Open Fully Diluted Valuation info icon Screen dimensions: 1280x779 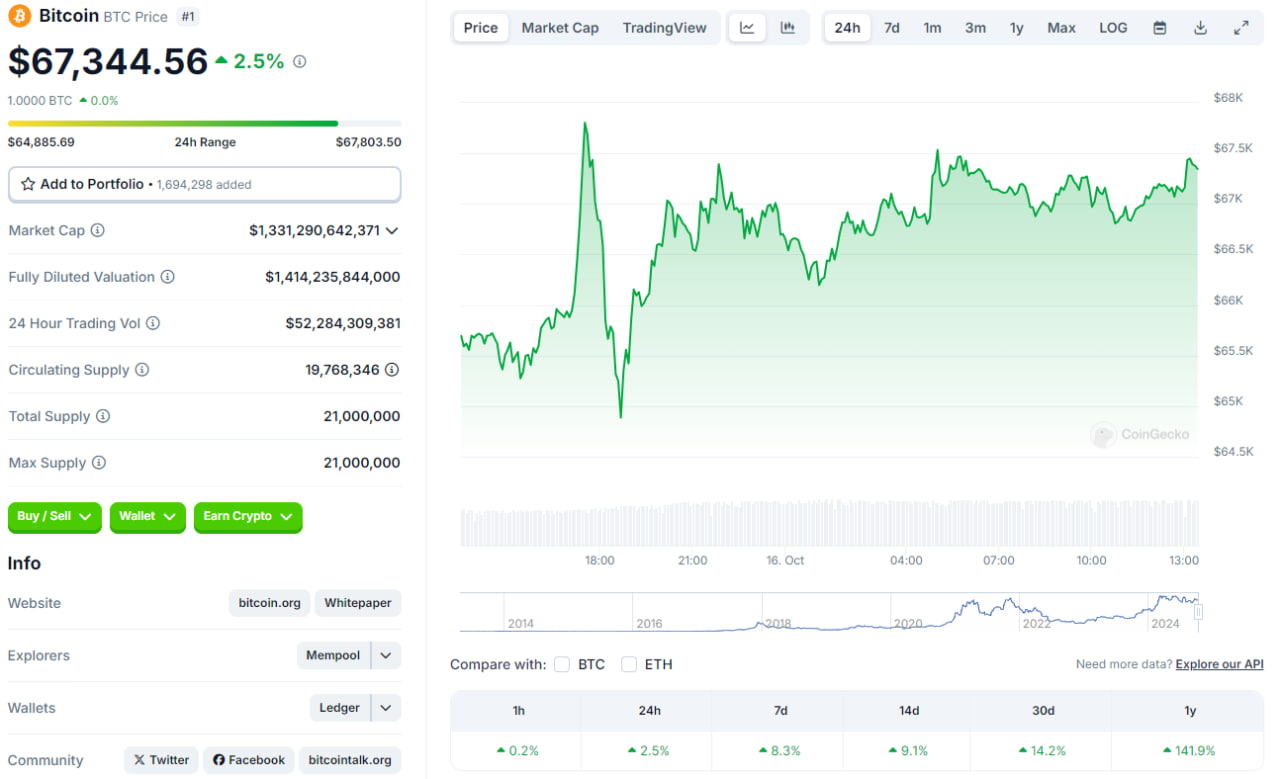167,277
